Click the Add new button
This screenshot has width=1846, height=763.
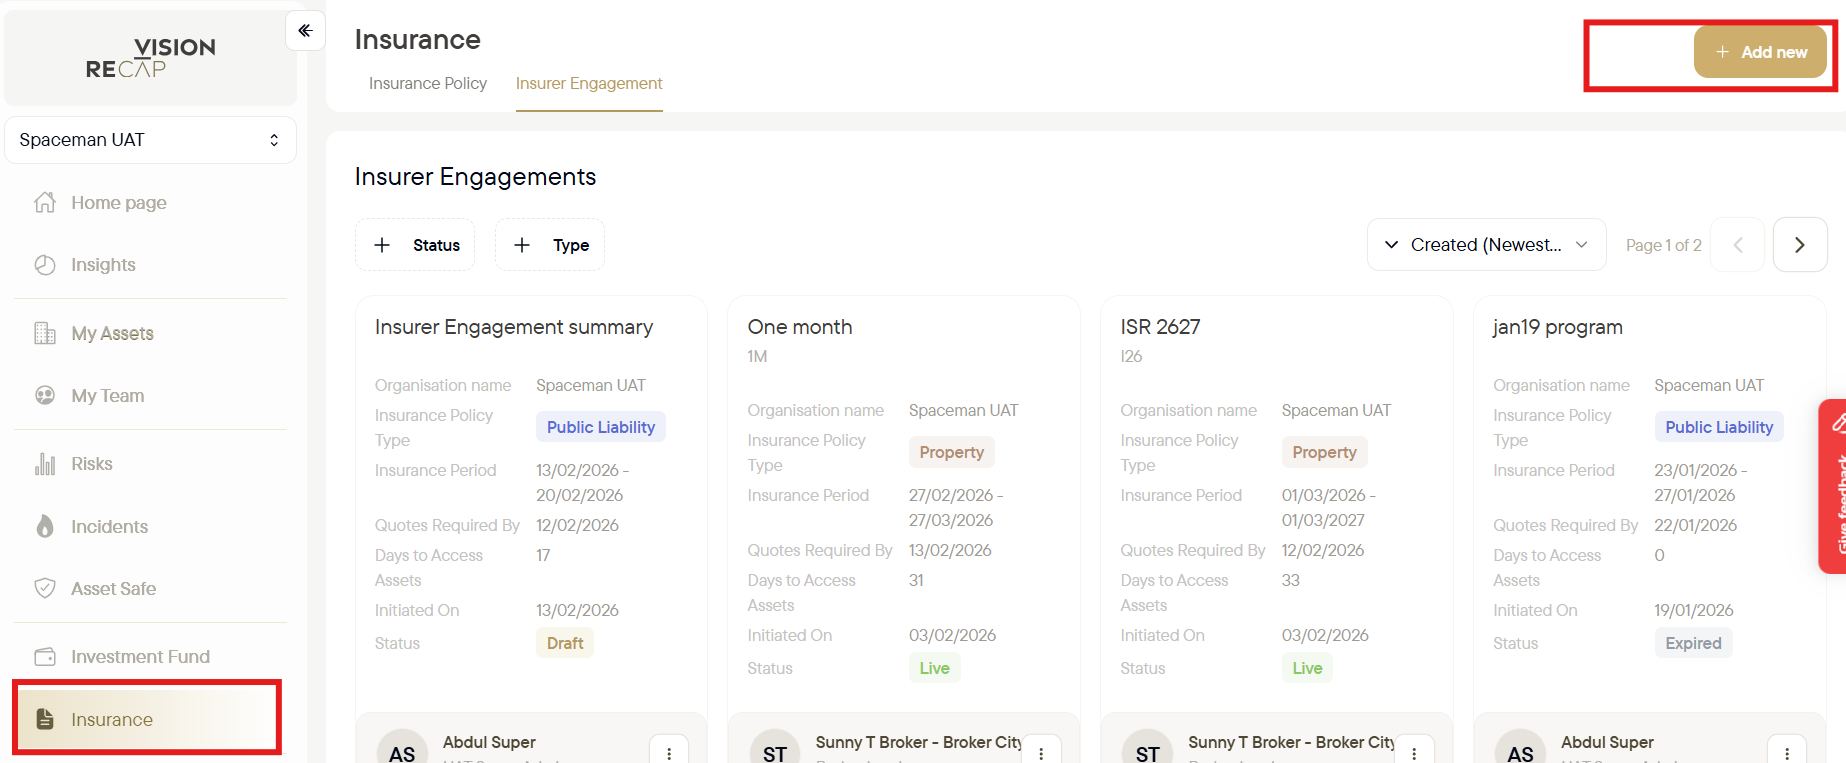coord(1760,52)
